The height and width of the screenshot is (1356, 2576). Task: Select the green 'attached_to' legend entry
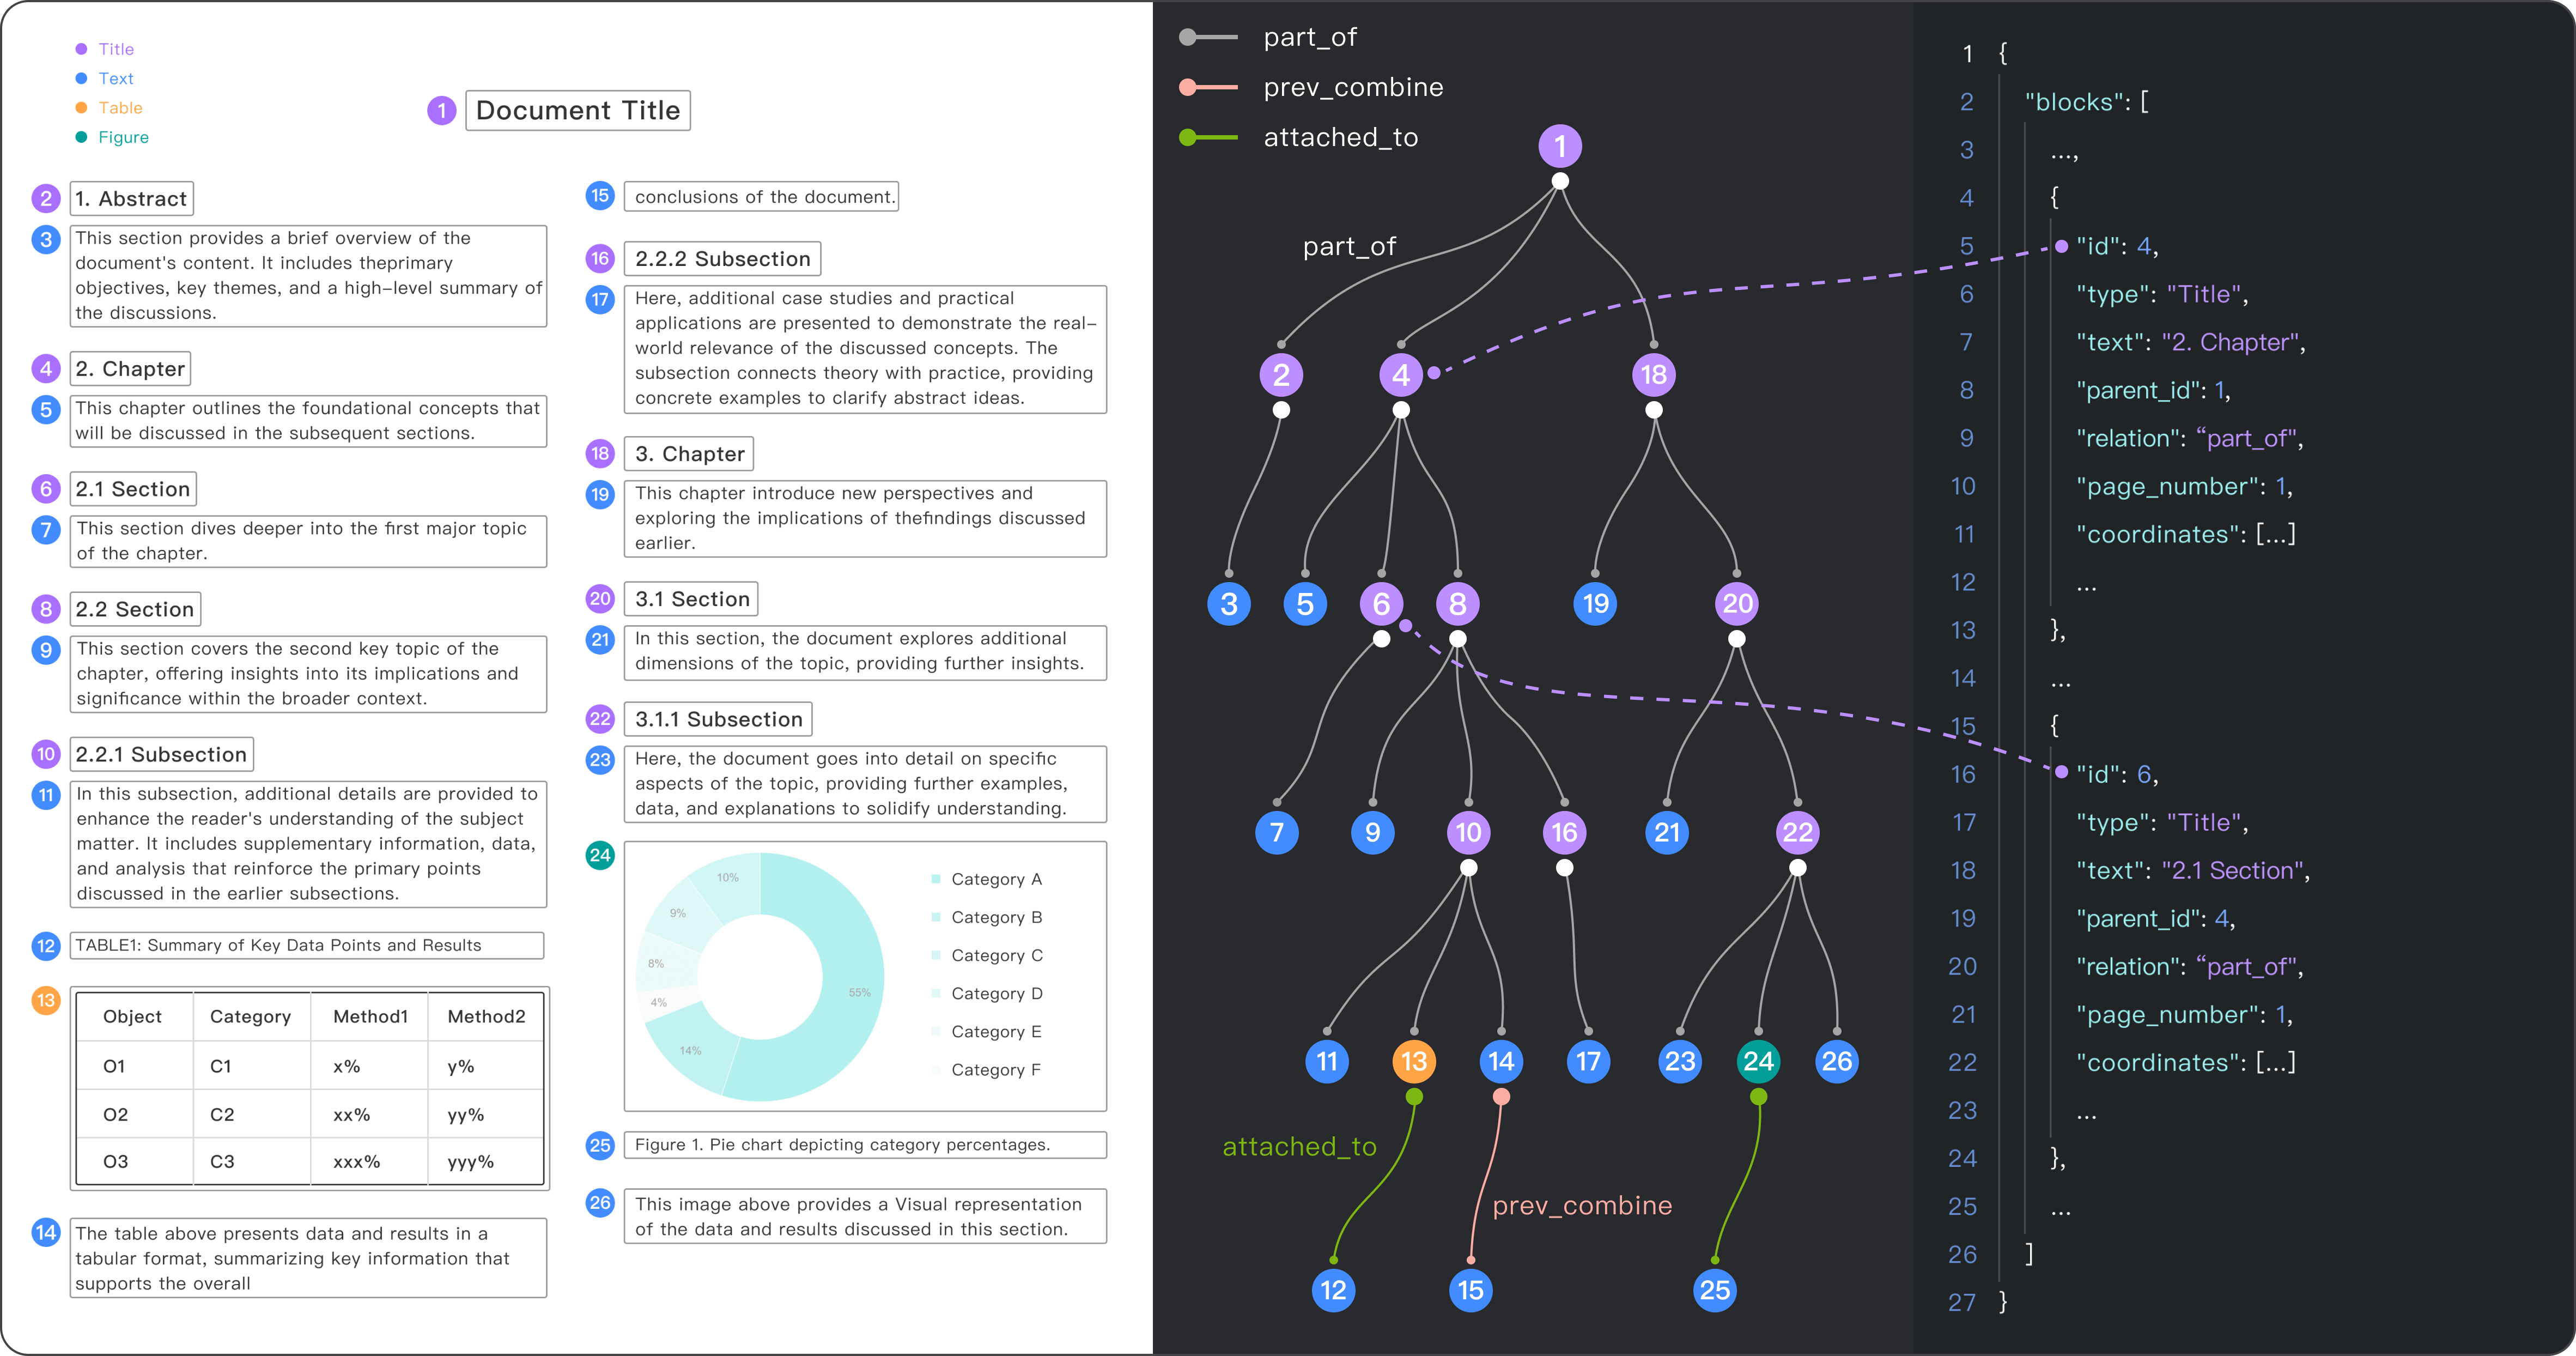pos(1299,137)
